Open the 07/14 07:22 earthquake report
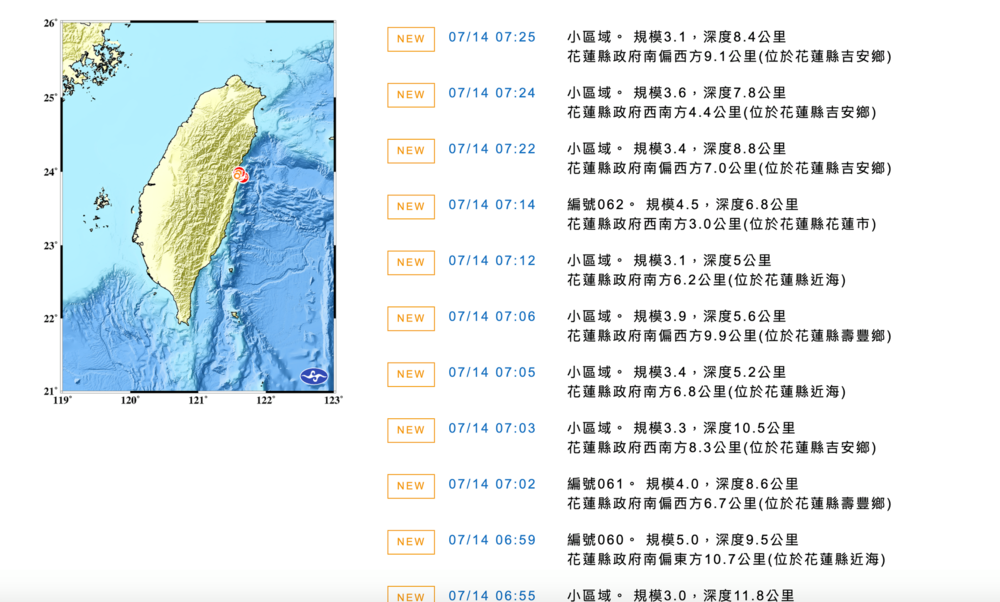Screen dimensions: 1000x602 (x=492, y=148)
